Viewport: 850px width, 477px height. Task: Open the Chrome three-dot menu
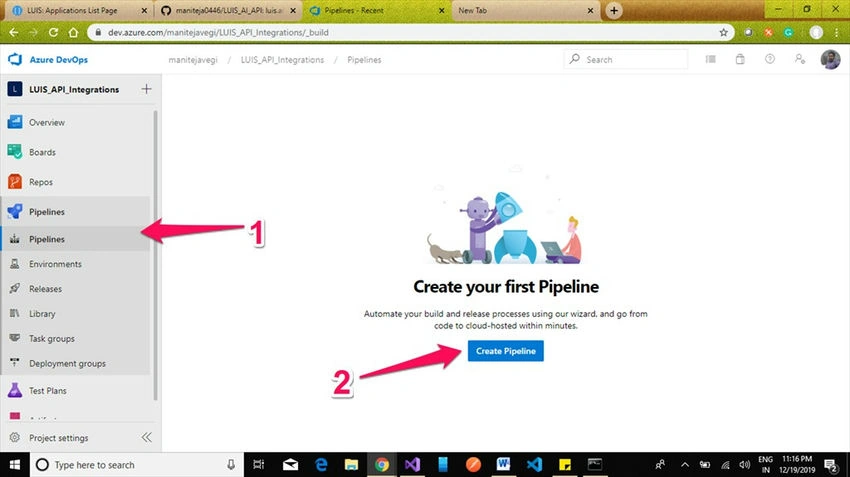click(x=836, y=33)
